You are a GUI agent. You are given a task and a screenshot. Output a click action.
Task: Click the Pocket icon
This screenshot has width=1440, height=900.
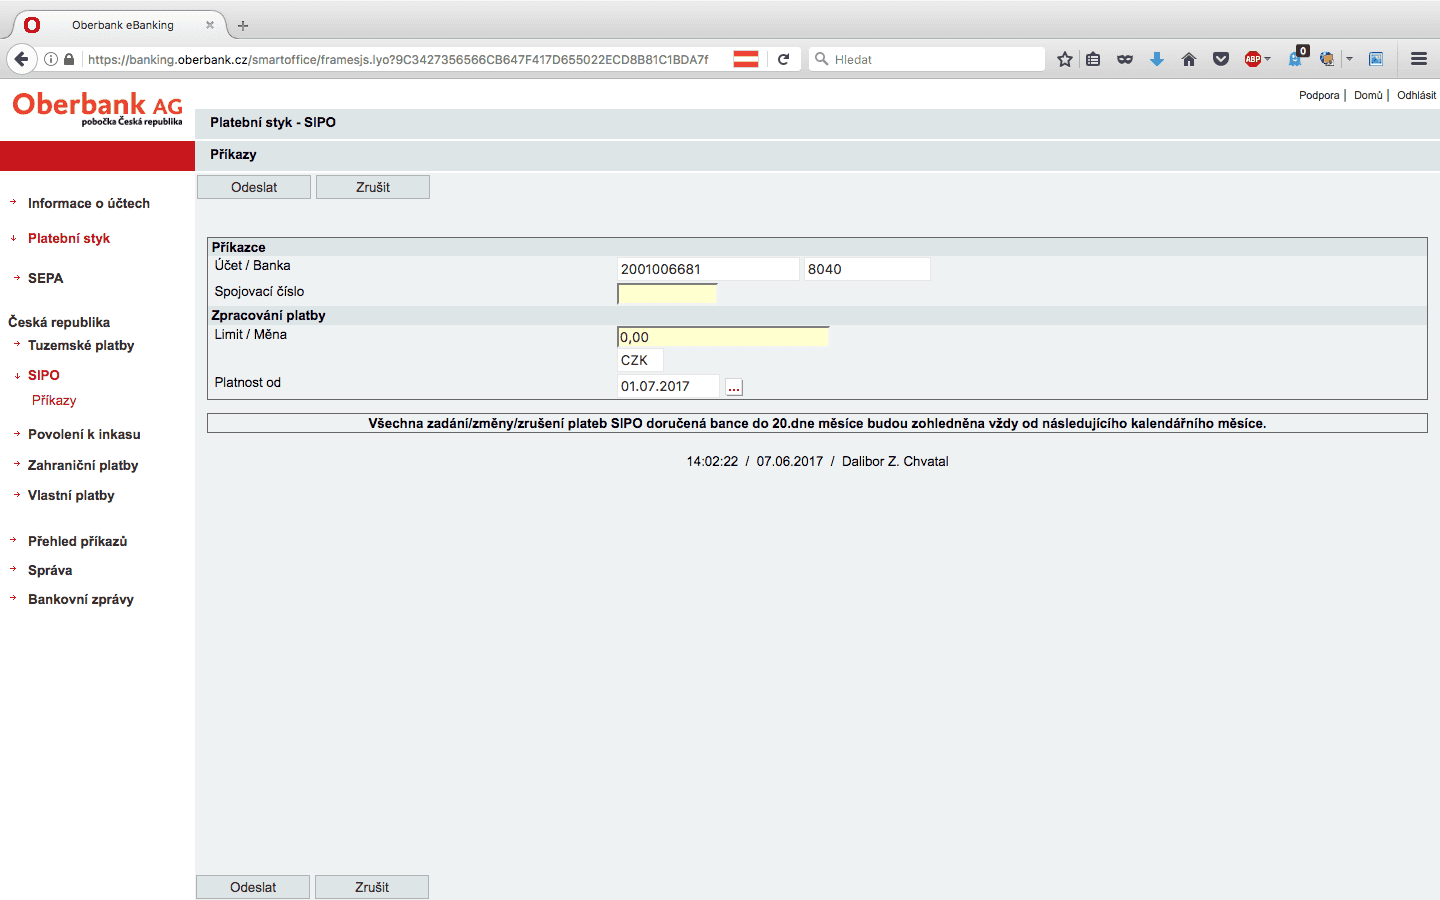[x=1221, y=59]
